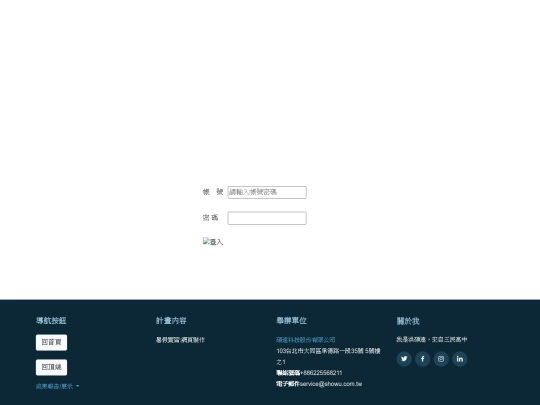Click the 回頂端 button in the footer

pyautogui.click(x=51, y=367)
